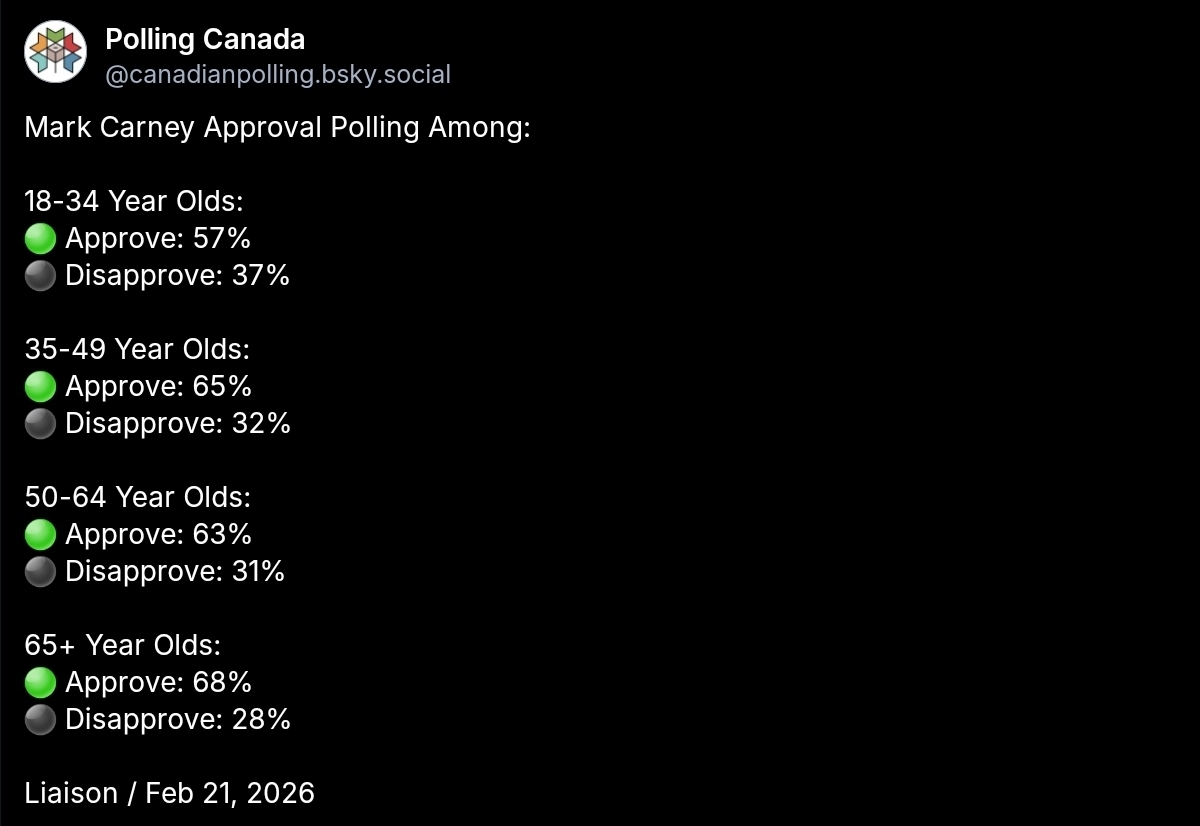Click the 35-49 Year Olds line

click(x=137, y=350)
